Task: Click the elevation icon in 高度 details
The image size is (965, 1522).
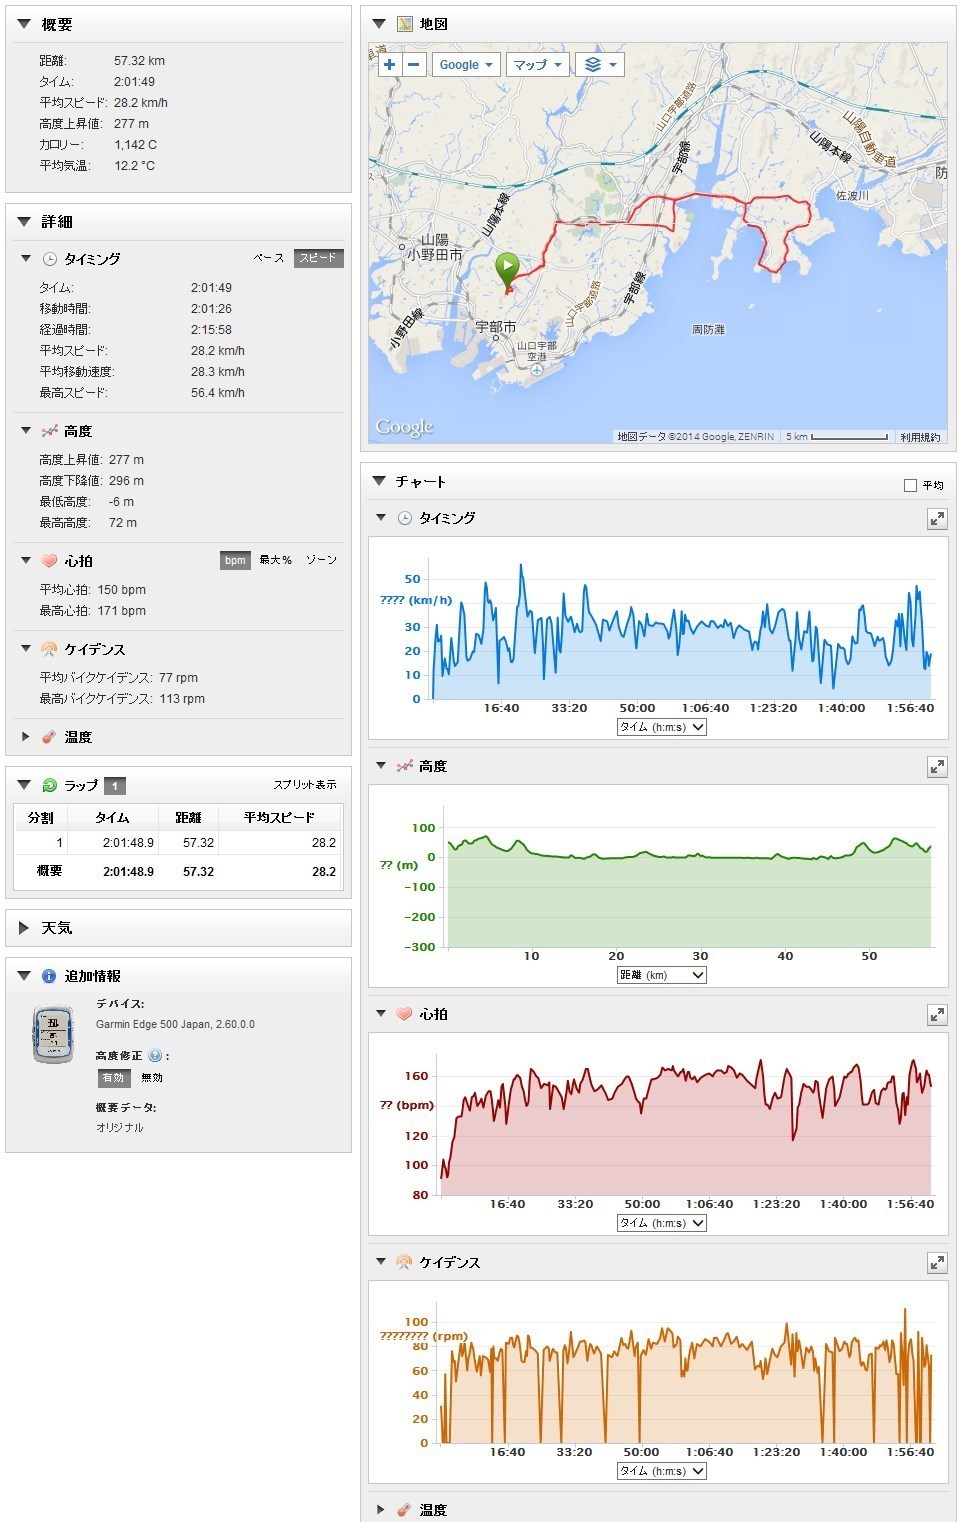Action: 50,431
